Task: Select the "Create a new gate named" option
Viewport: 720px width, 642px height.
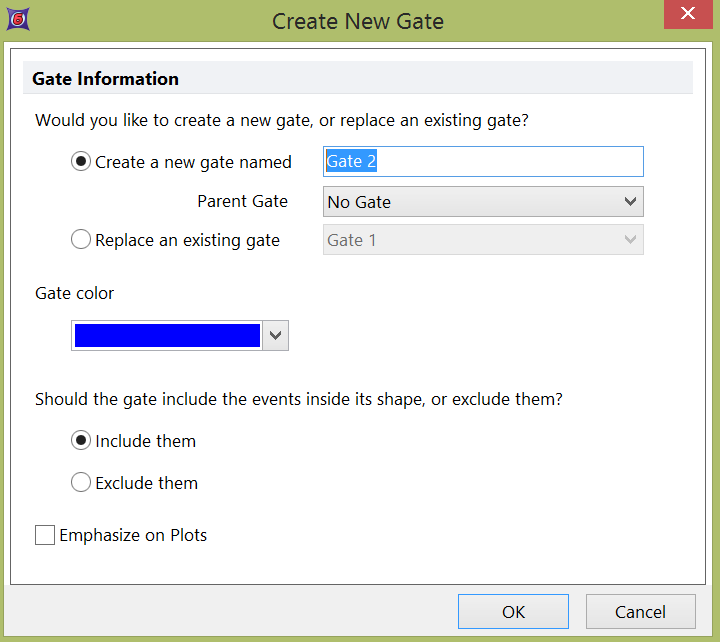Action: pos(82,162)
